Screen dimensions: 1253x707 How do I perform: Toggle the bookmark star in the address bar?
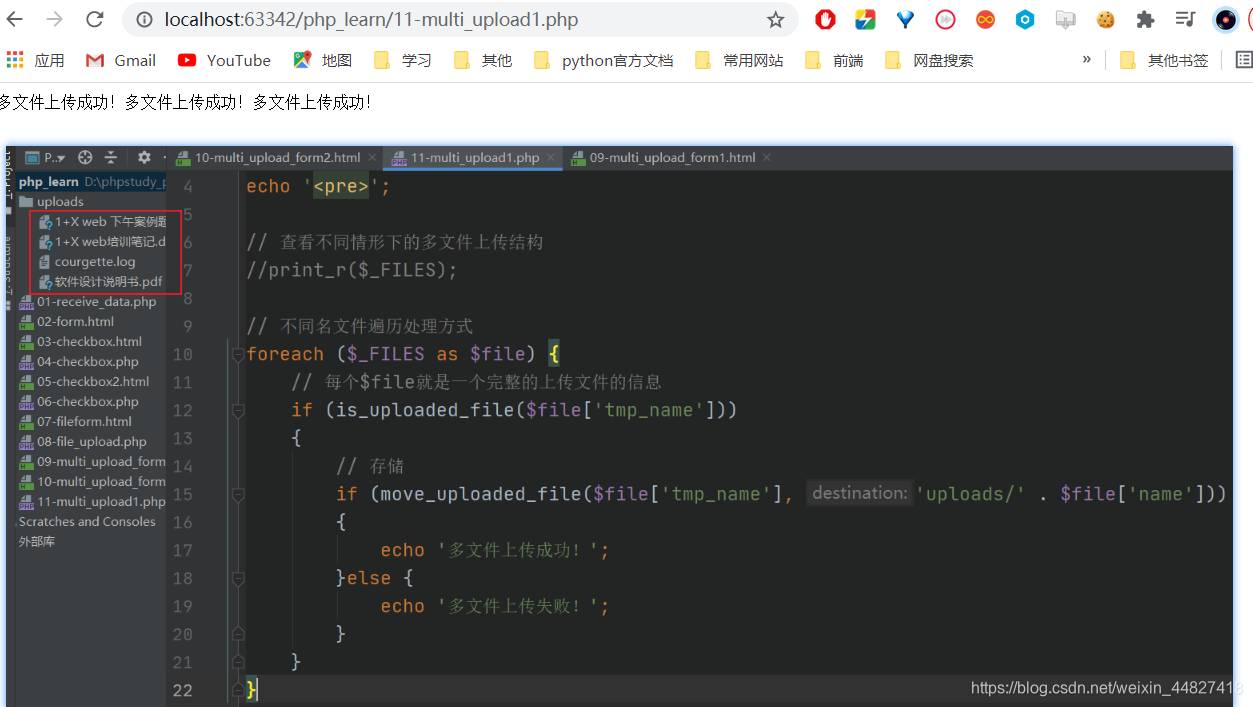point(775,19)
